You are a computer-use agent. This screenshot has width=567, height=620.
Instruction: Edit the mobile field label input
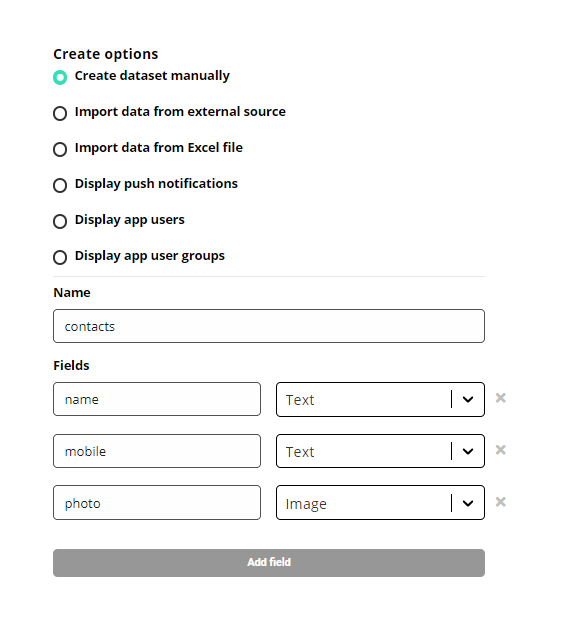(157, 451)
